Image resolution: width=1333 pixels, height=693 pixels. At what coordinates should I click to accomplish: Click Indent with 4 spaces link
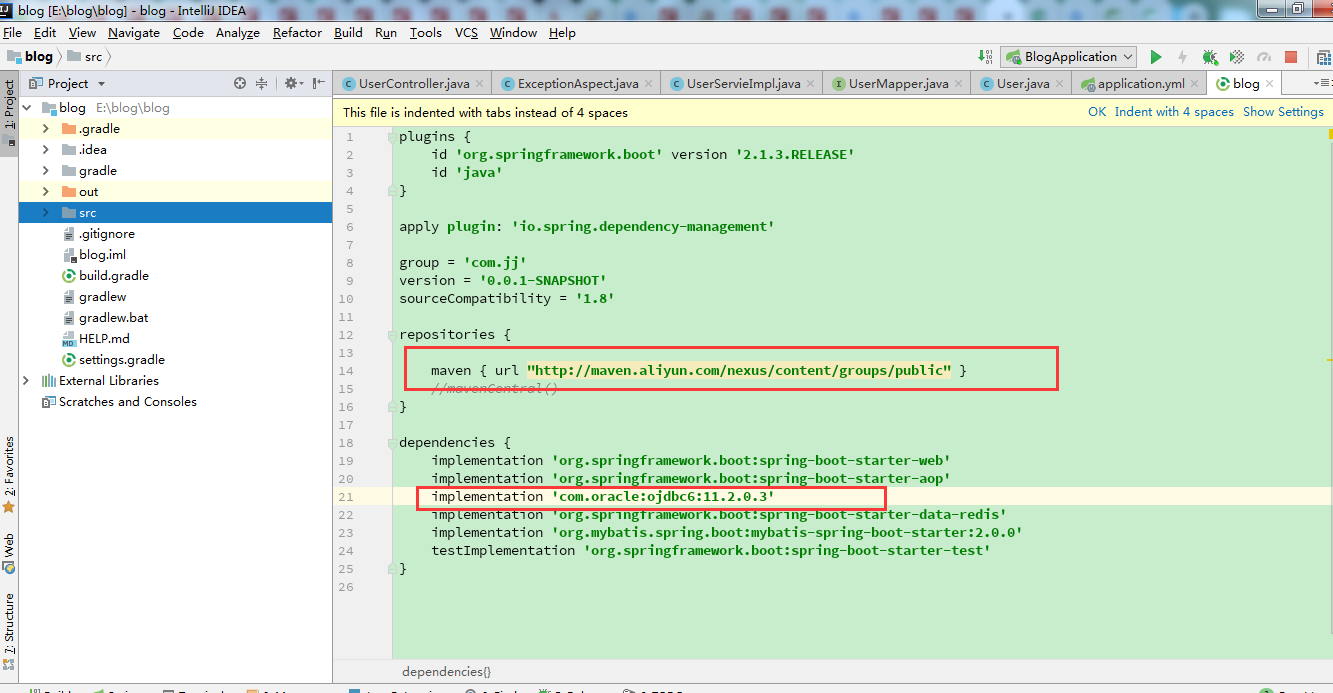(1174, 112)
